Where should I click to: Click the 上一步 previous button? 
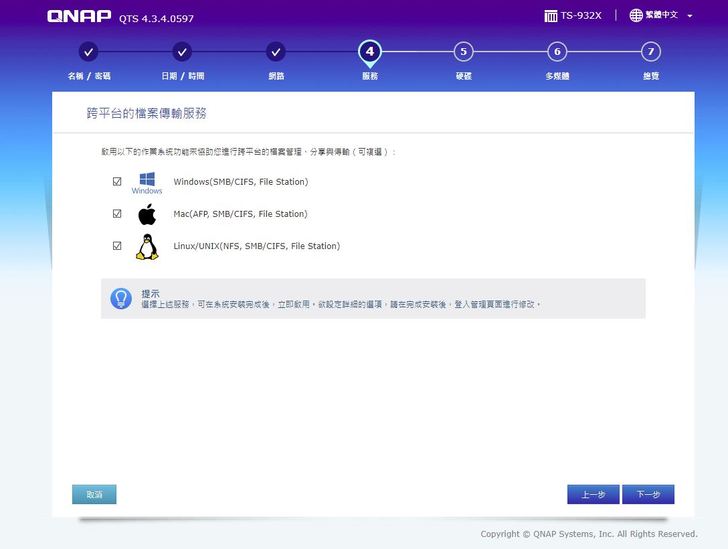tap(593, 494)
